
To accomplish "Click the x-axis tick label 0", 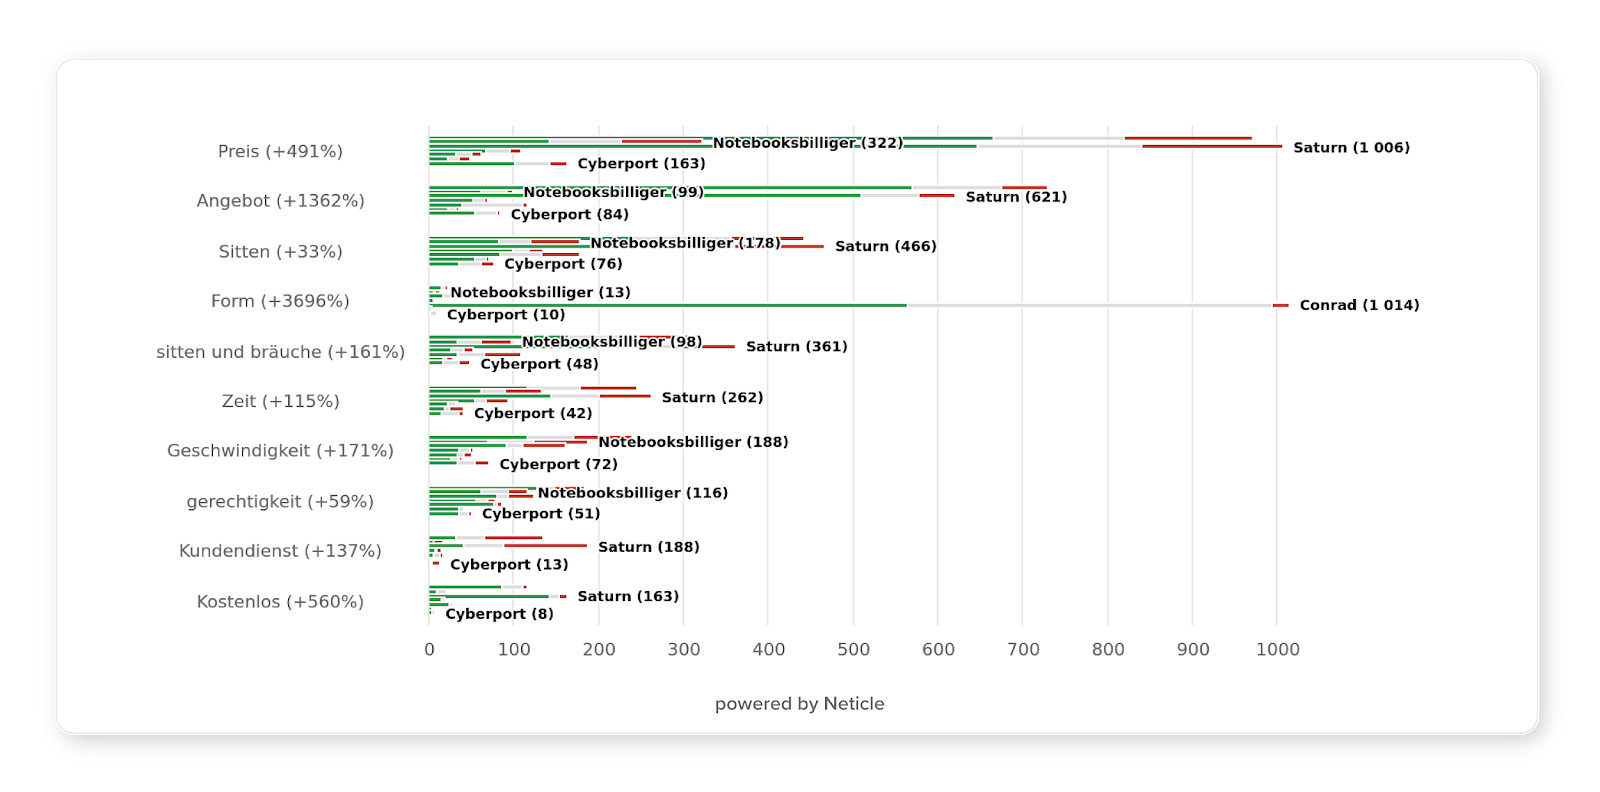I will pyautogui.click(x=429, y=650).
